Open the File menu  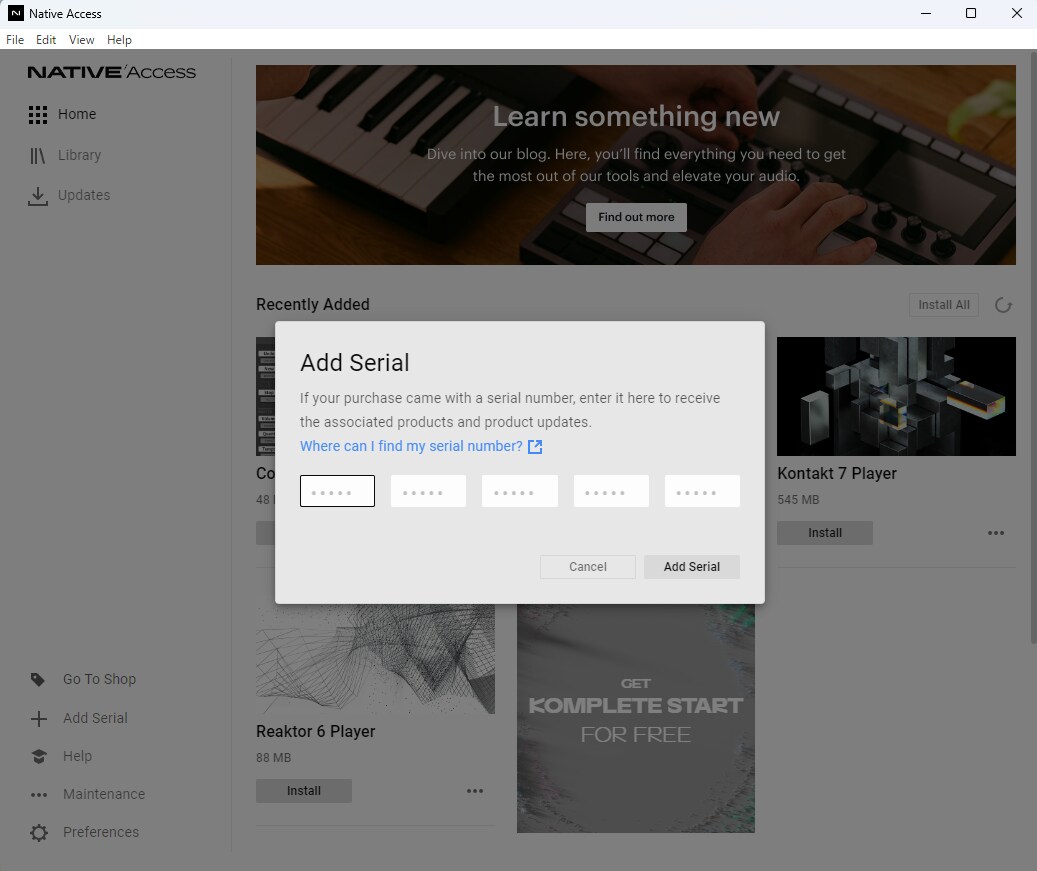pyautogui.click(x=15, y=40)
